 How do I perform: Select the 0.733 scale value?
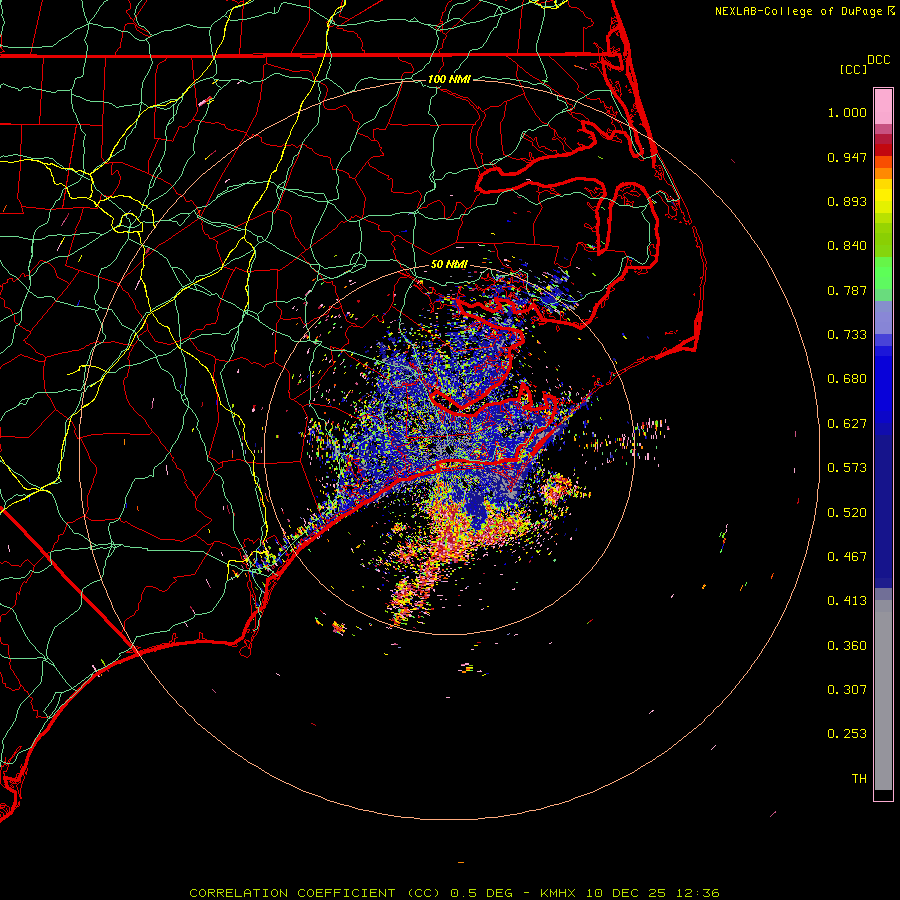[847, 335]
